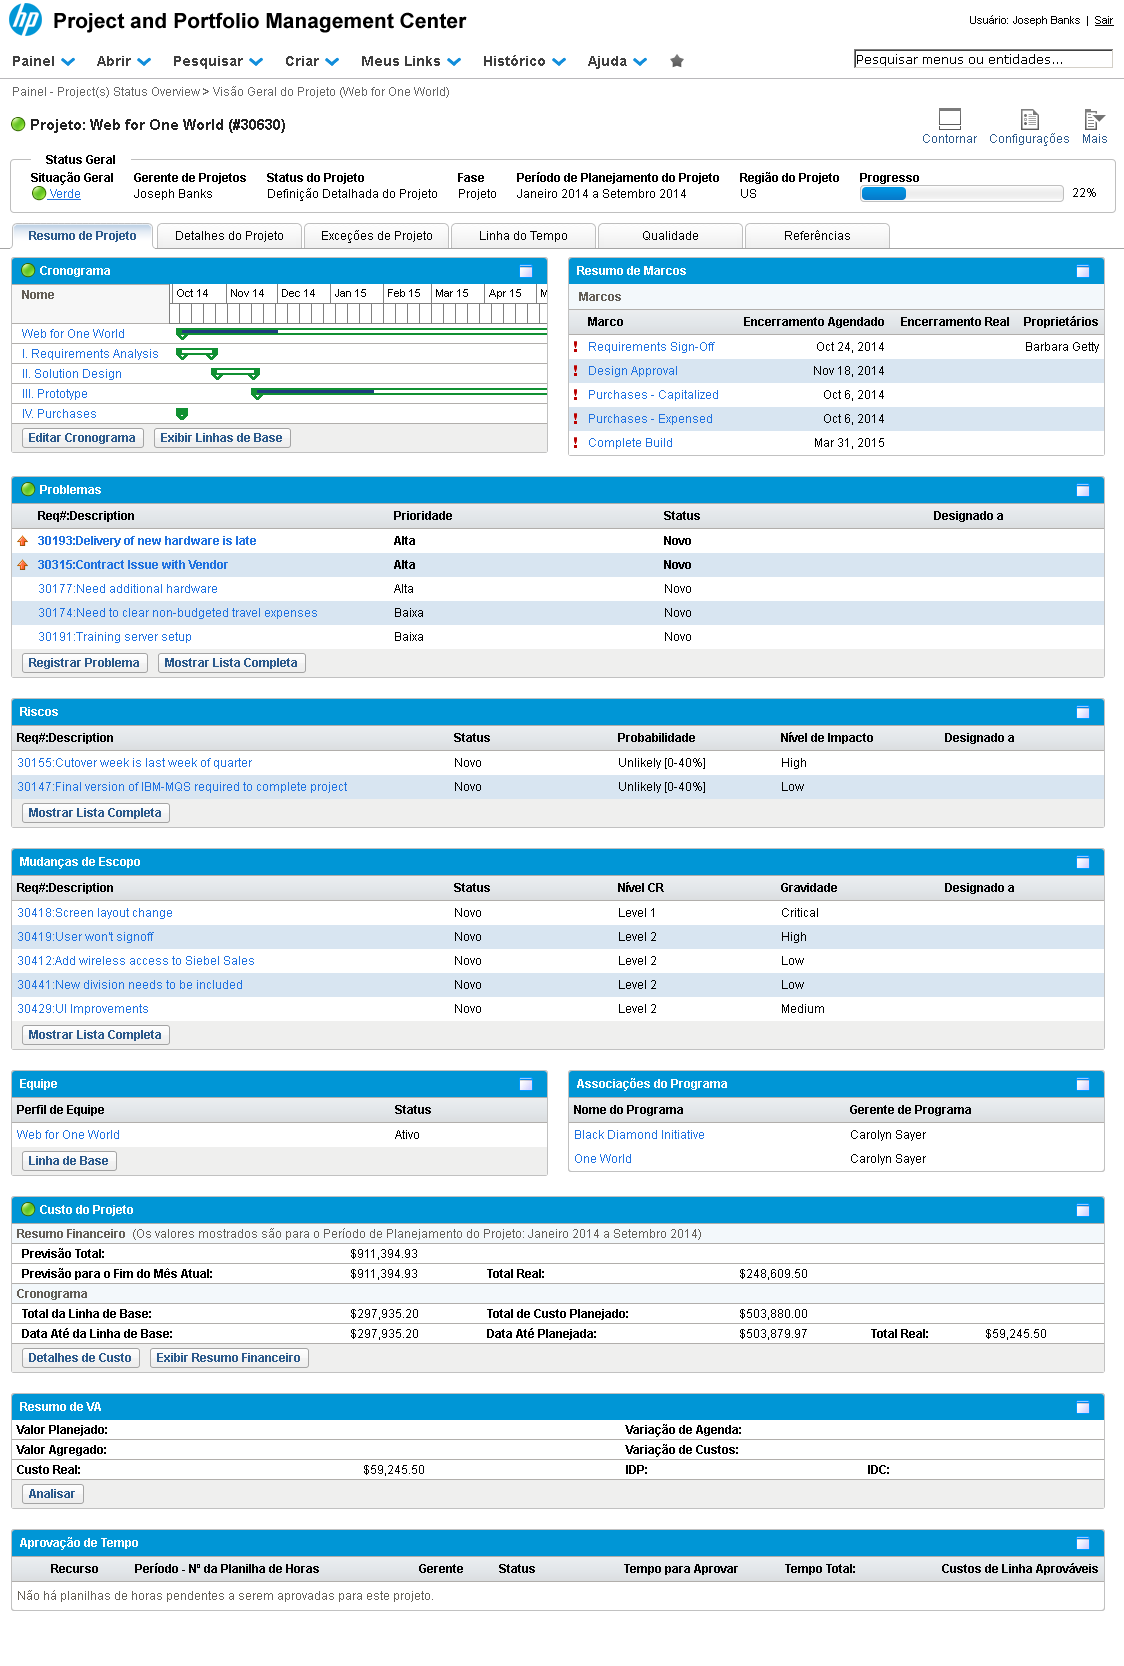
Task: Focus the Pesquisar menus ou entidades field
Action: (x=982, y=59)
